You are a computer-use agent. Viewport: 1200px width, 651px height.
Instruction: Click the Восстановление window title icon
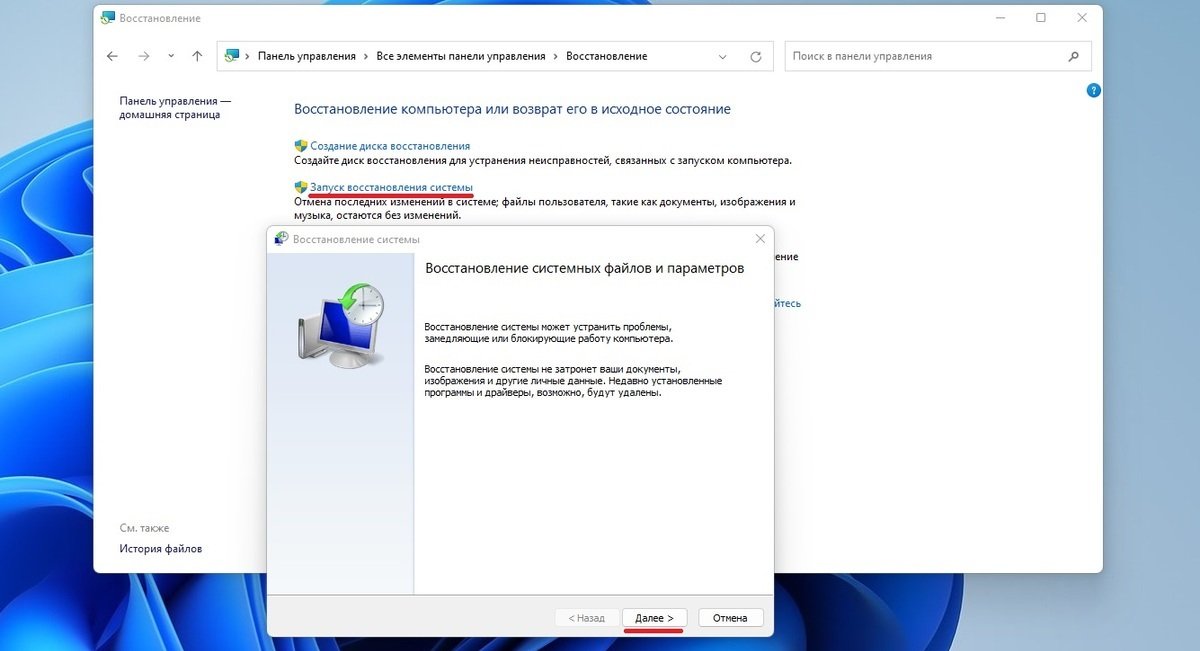tap(108, 18)
